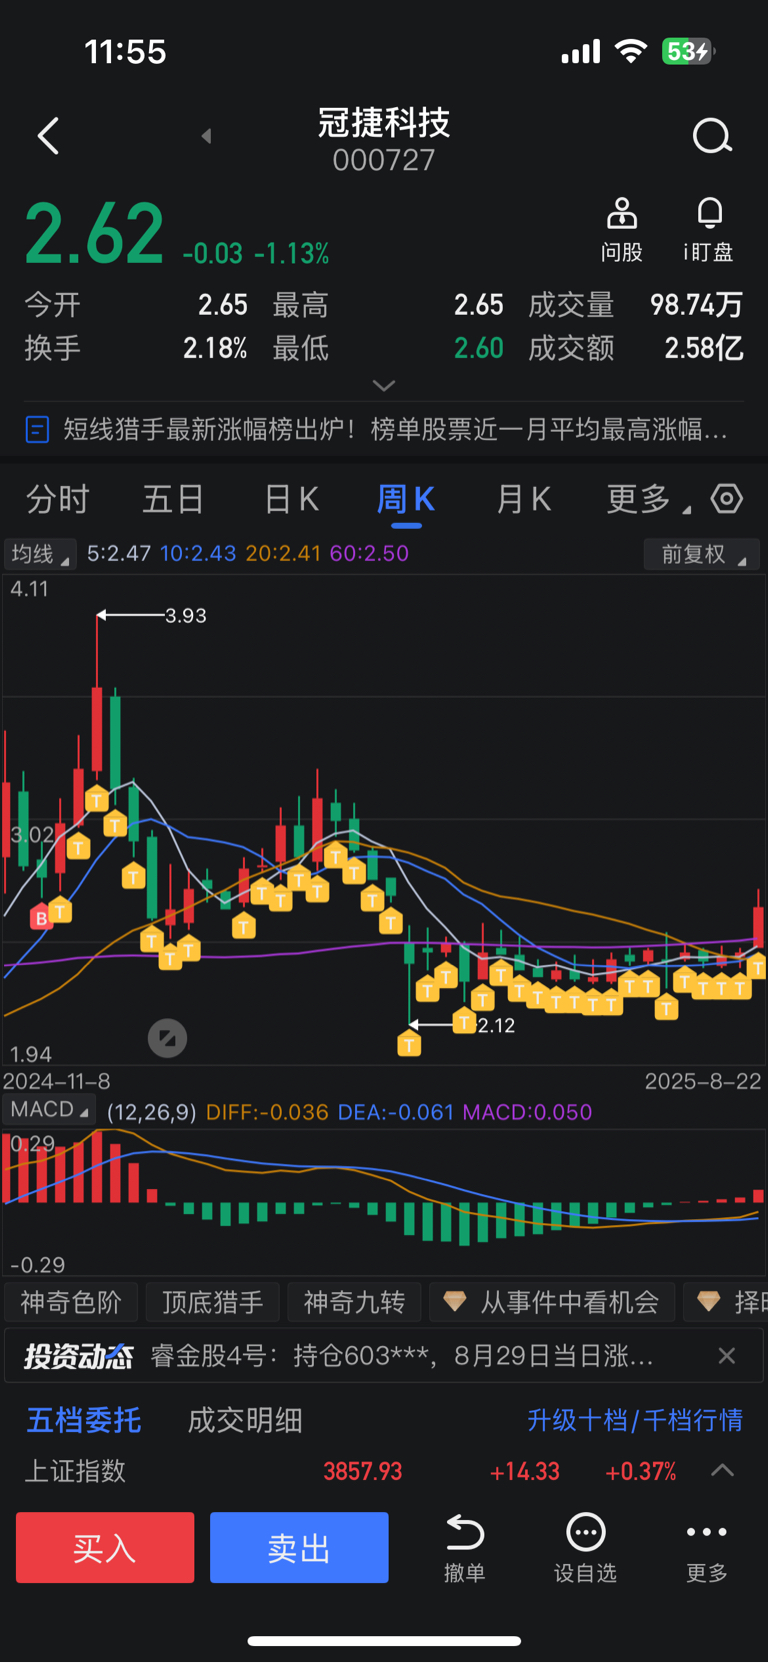
Task: Open the 前复权 adjustment dropdown
Action: click(702, 554)
